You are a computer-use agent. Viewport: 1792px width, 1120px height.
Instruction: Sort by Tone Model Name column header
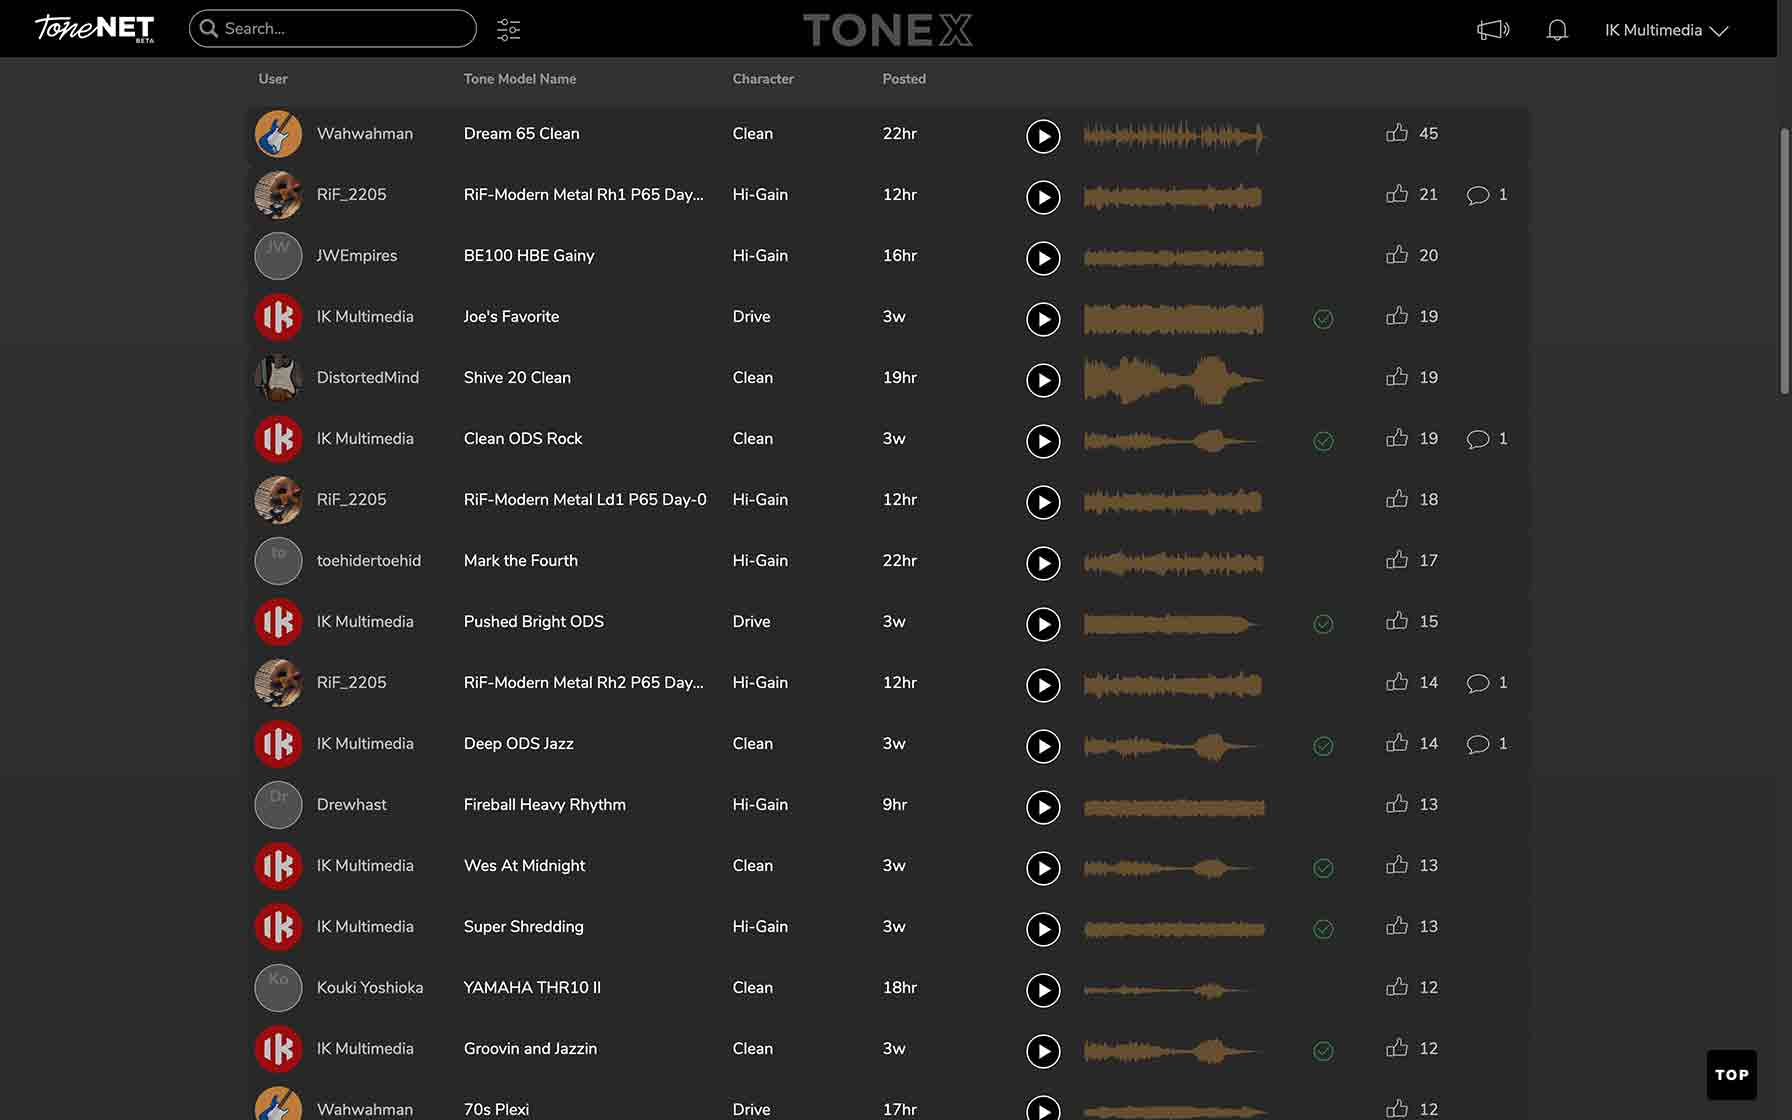520,79
